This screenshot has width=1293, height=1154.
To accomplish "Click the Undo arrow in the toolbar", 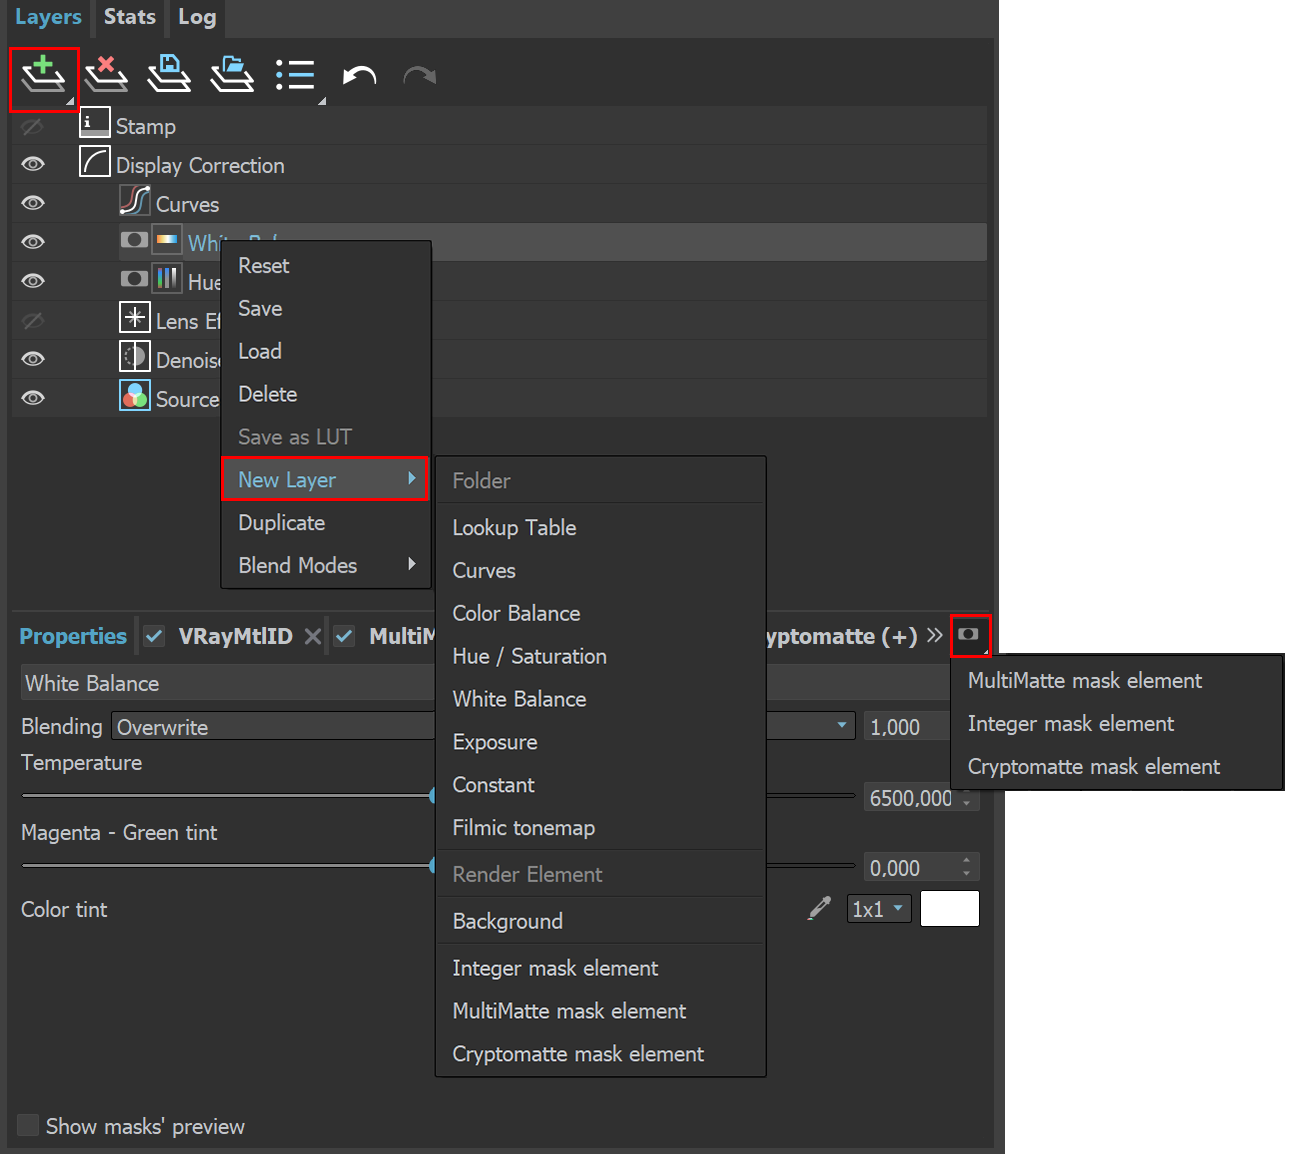I will (360, 75).
